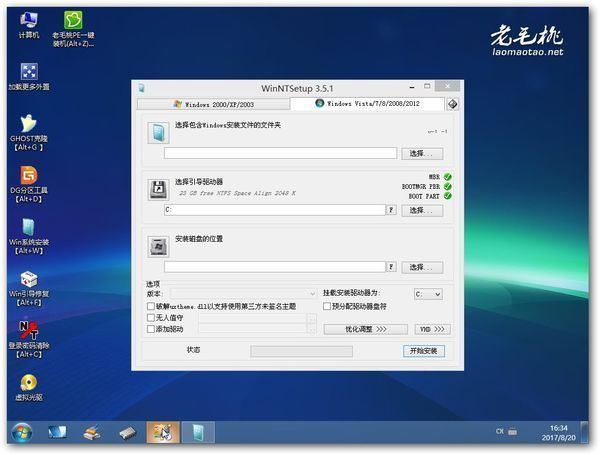Click the show desktop strip

coord(584,432)
